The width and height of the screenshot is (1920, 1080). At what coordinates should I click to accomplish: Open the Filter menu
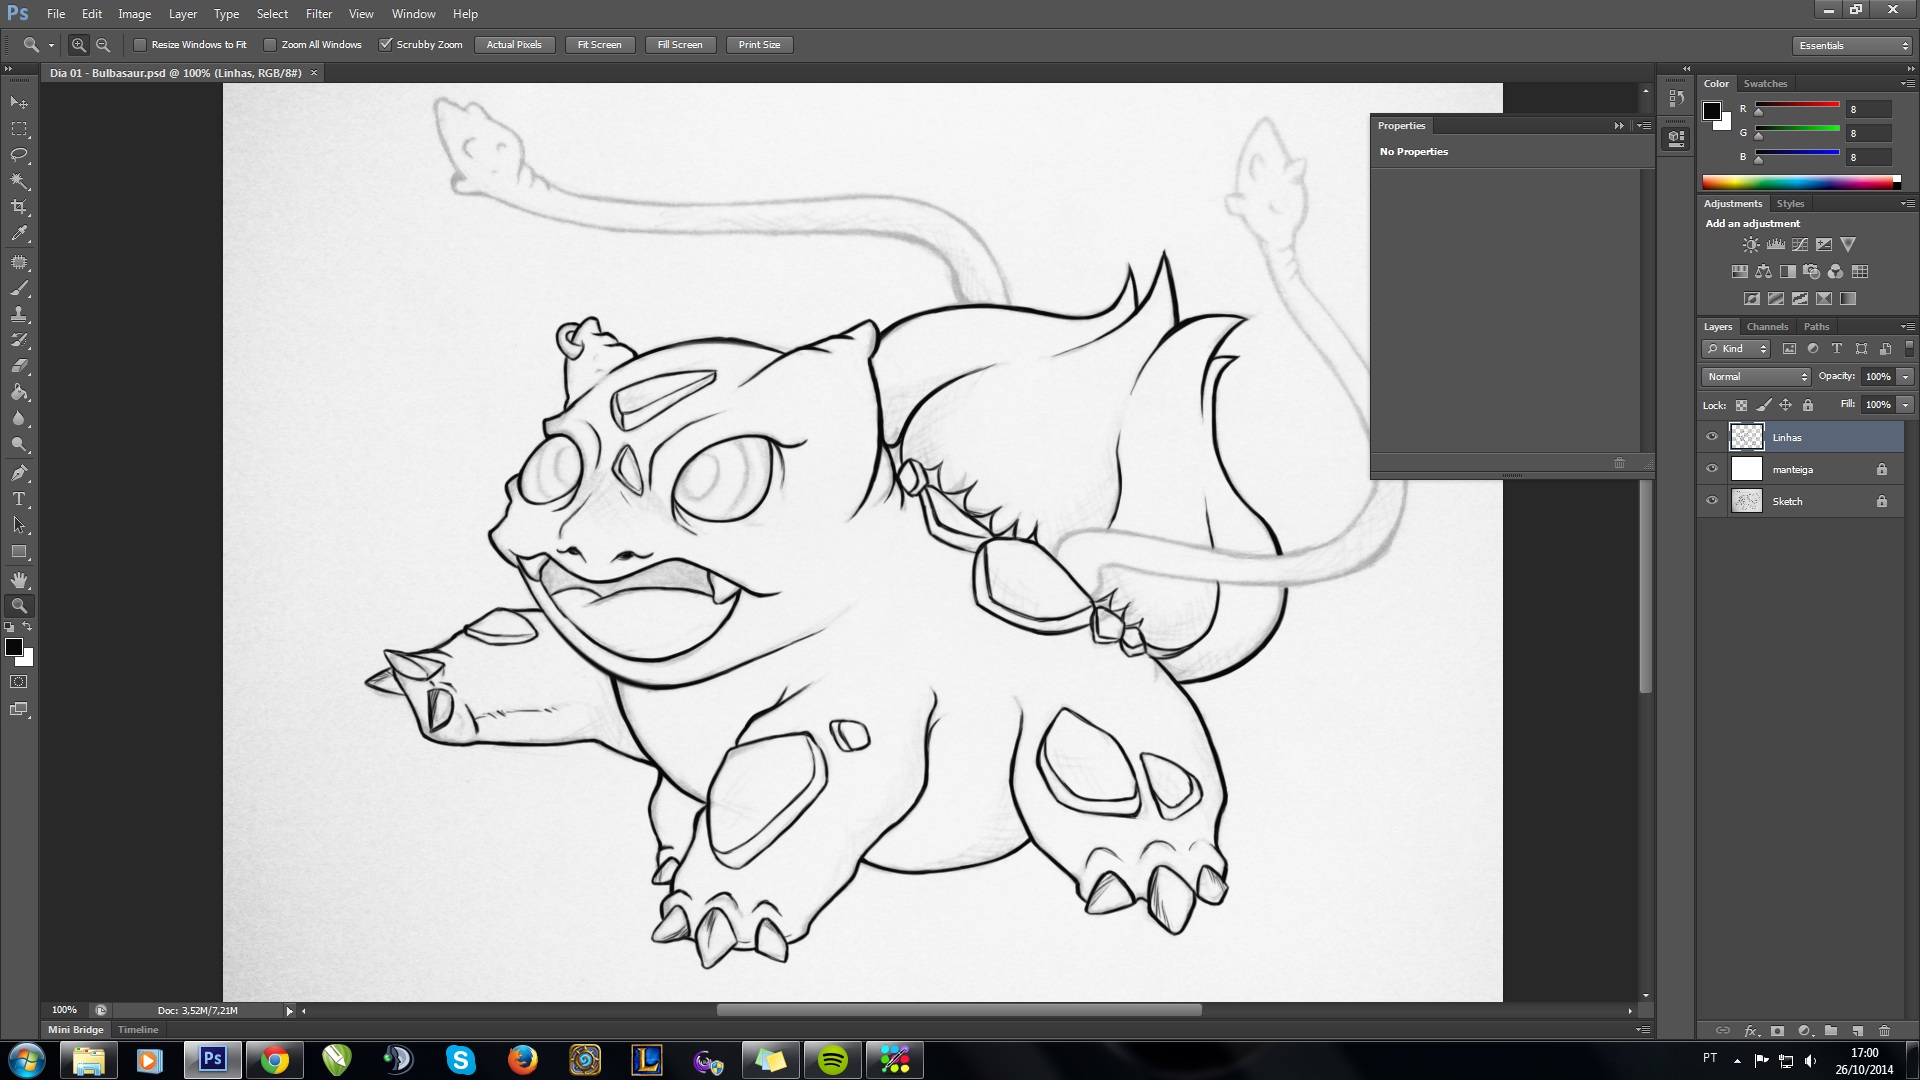pos(318,14)
